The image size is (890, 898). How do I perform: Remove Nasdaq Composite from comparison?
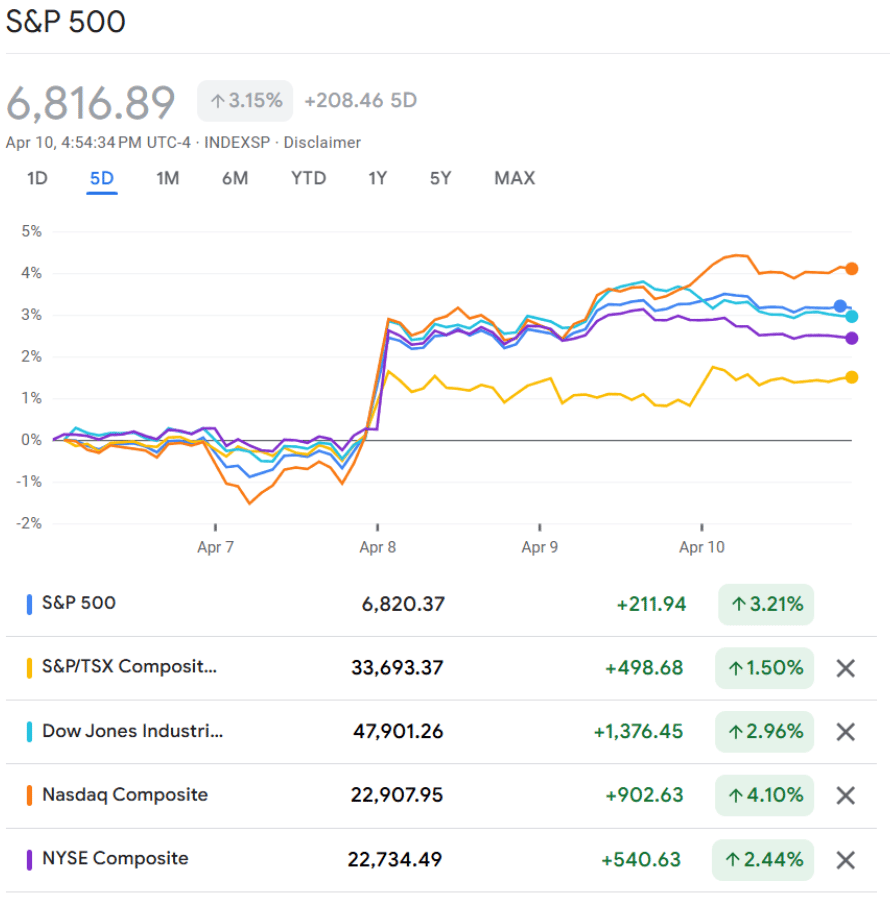coord(845,796)
